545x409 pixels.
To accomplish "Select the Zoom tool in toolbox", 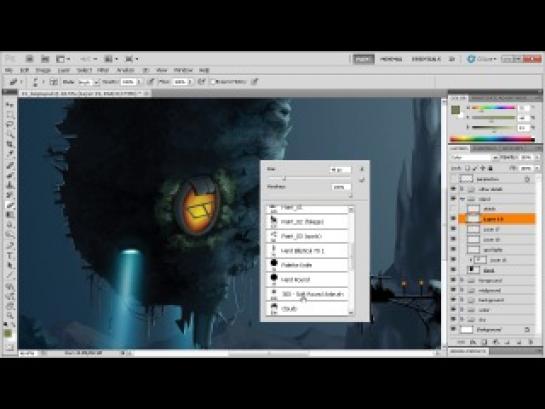I will (x=9, y=316).
